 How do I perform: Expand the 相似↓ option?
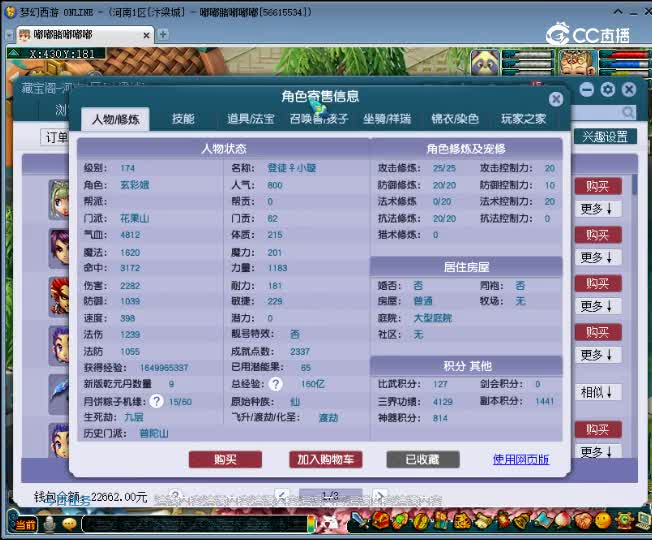pos(598,392)
